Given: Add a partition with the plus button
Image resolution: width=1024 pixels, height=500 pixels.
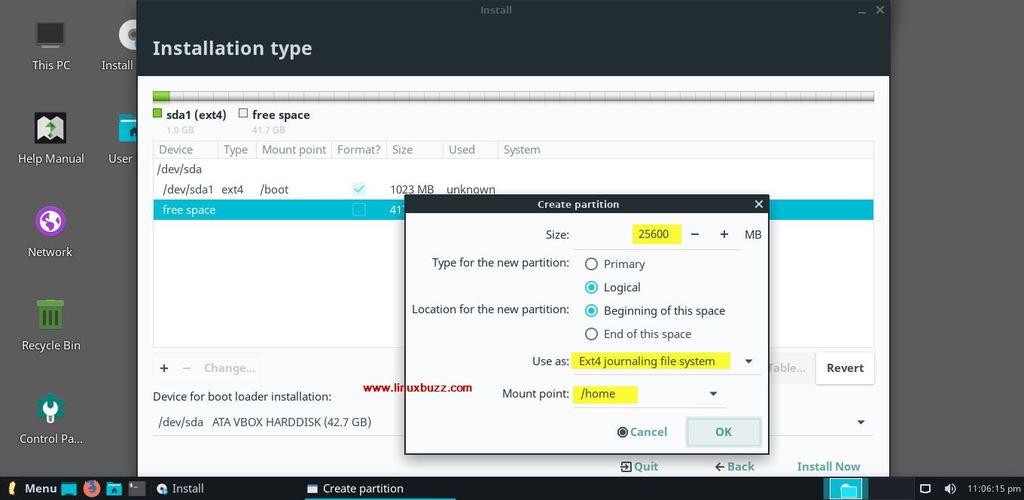Looking at the screenshot, I should [x=164, y=368].
